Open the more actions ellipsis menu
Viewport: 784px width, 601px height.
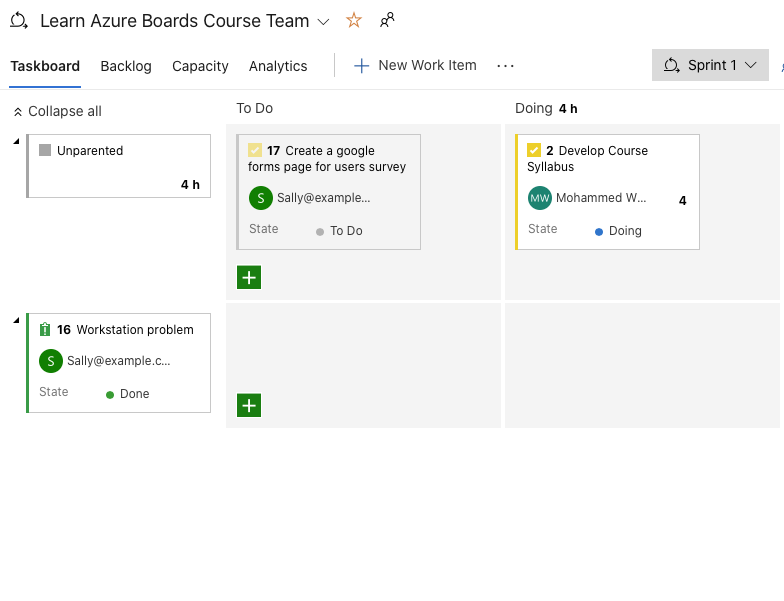(x=505, y=66)
